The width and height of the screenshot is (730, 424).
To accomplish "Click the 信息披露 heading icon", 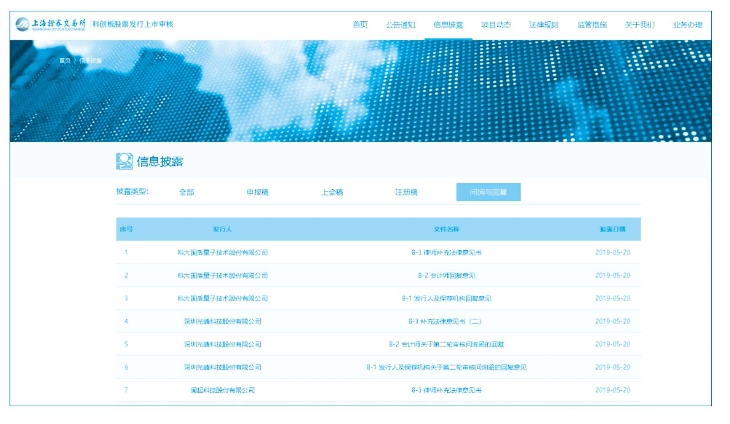I will 124,161.
